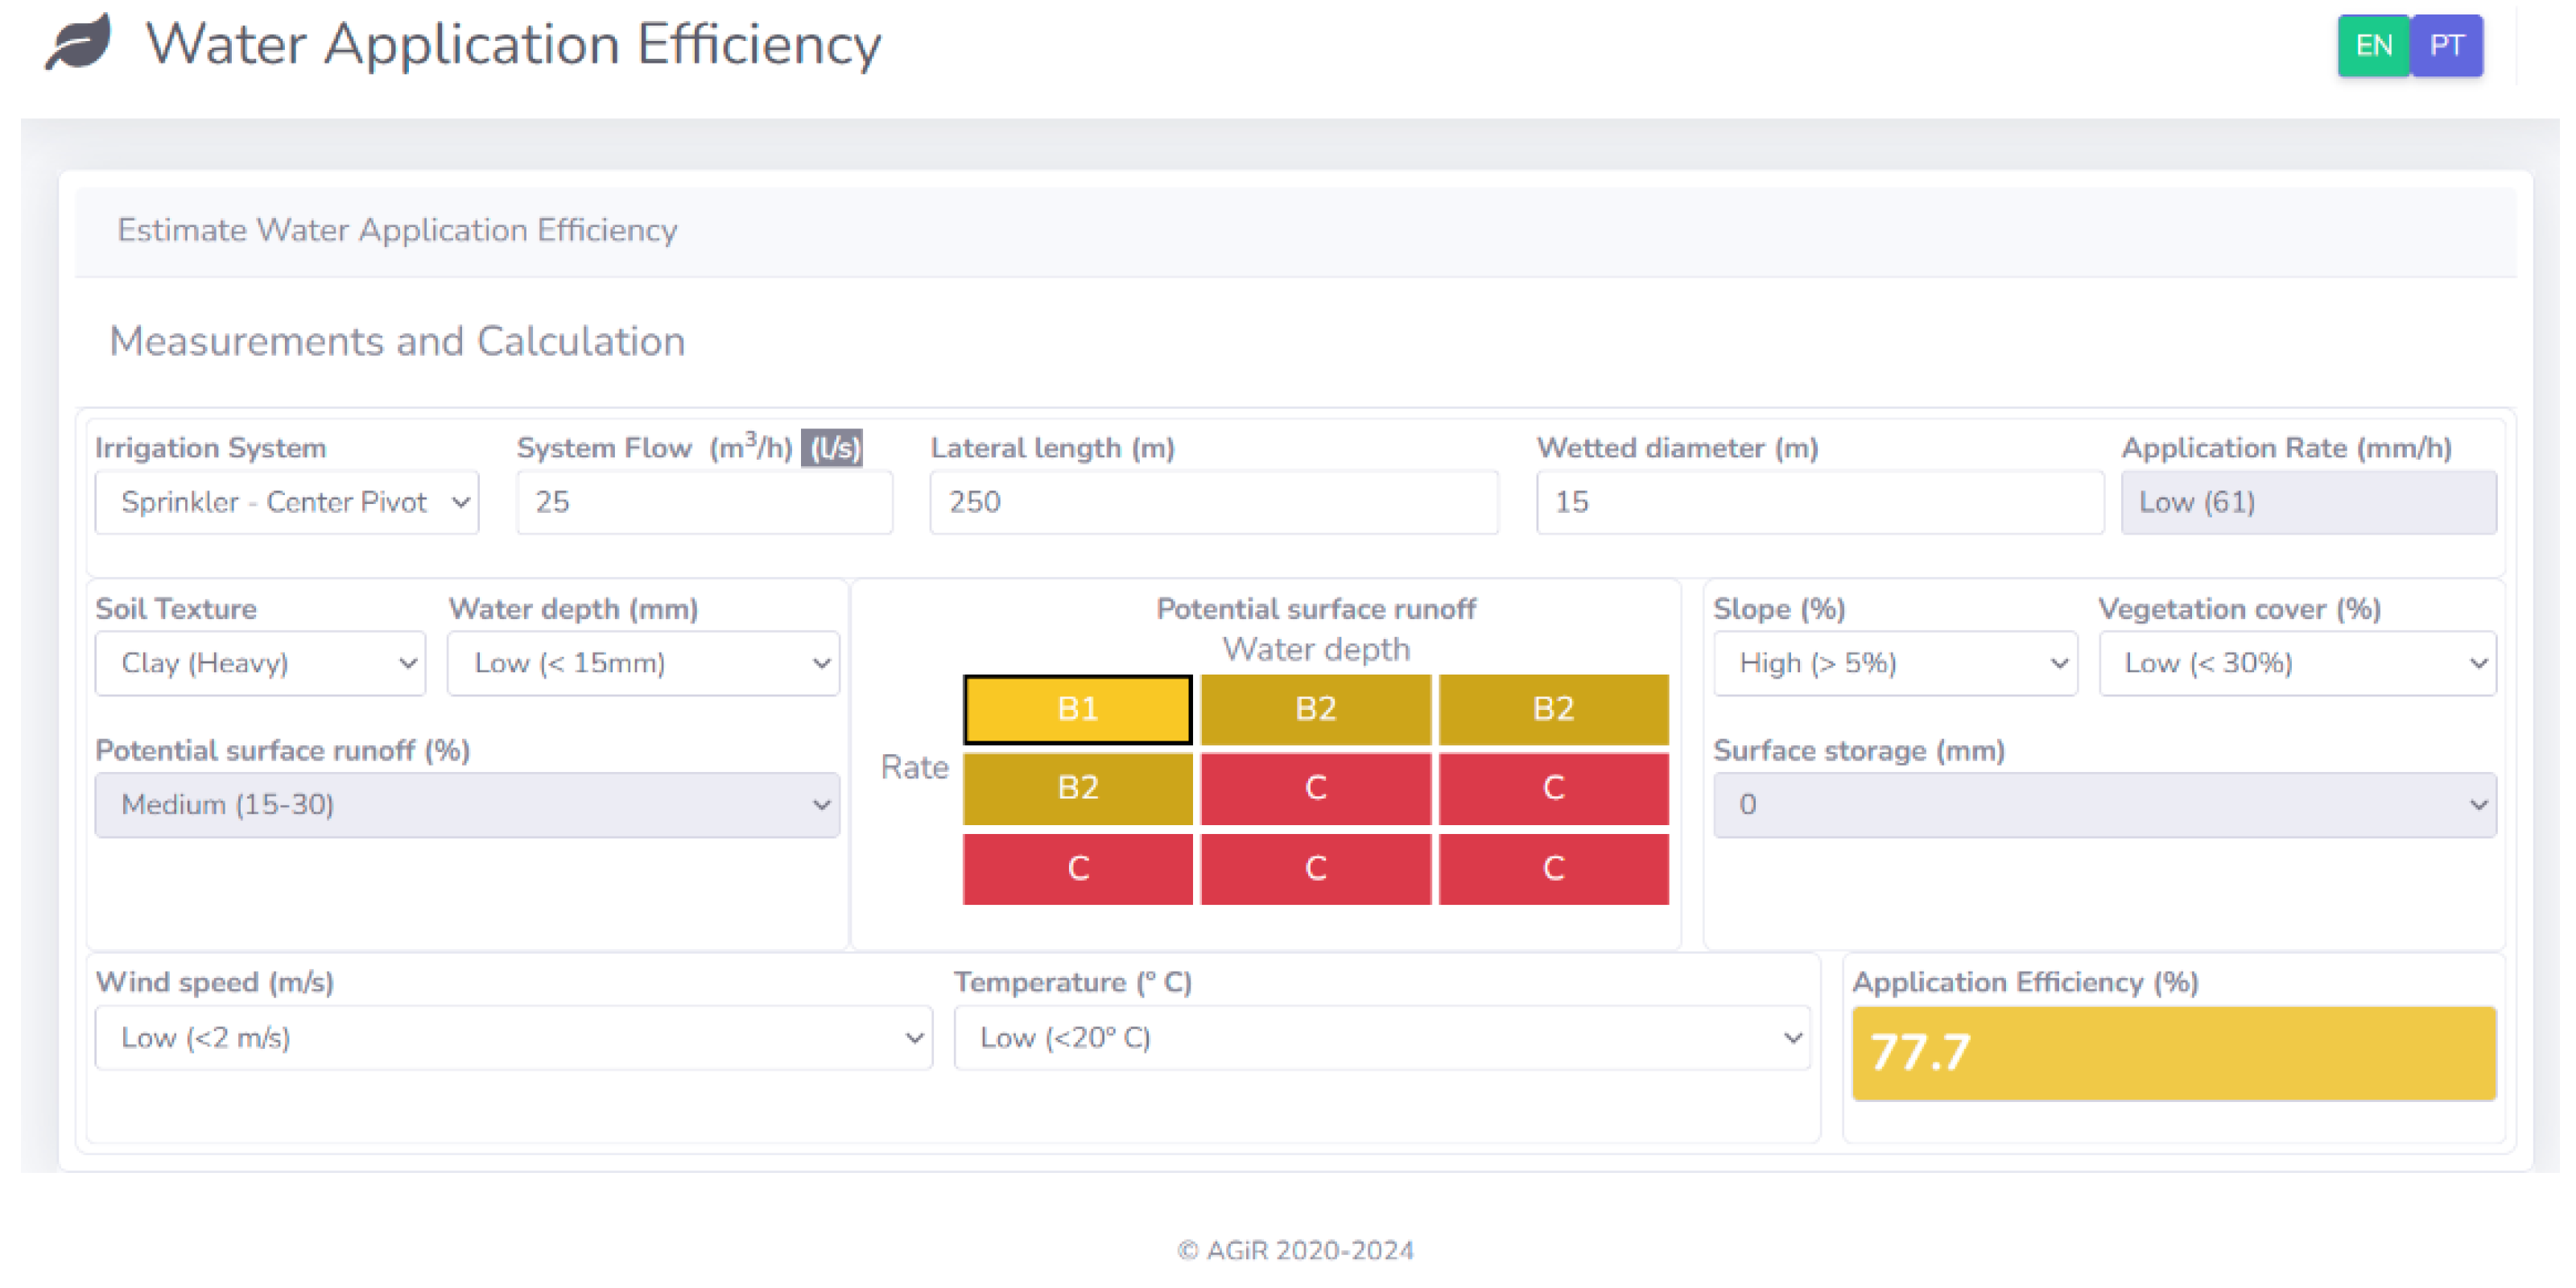Click the Water Application Efficiency title
Image resolution: width=2576 pixels, height=1288 pixels.
pos(513,45)
